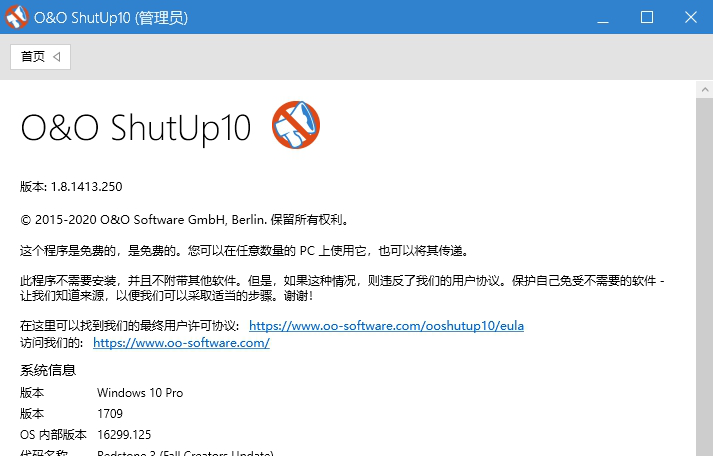The image size is (713, 474).
Task: Click the O&O ShutUp10 title bar icon
Action: [16, 17]
